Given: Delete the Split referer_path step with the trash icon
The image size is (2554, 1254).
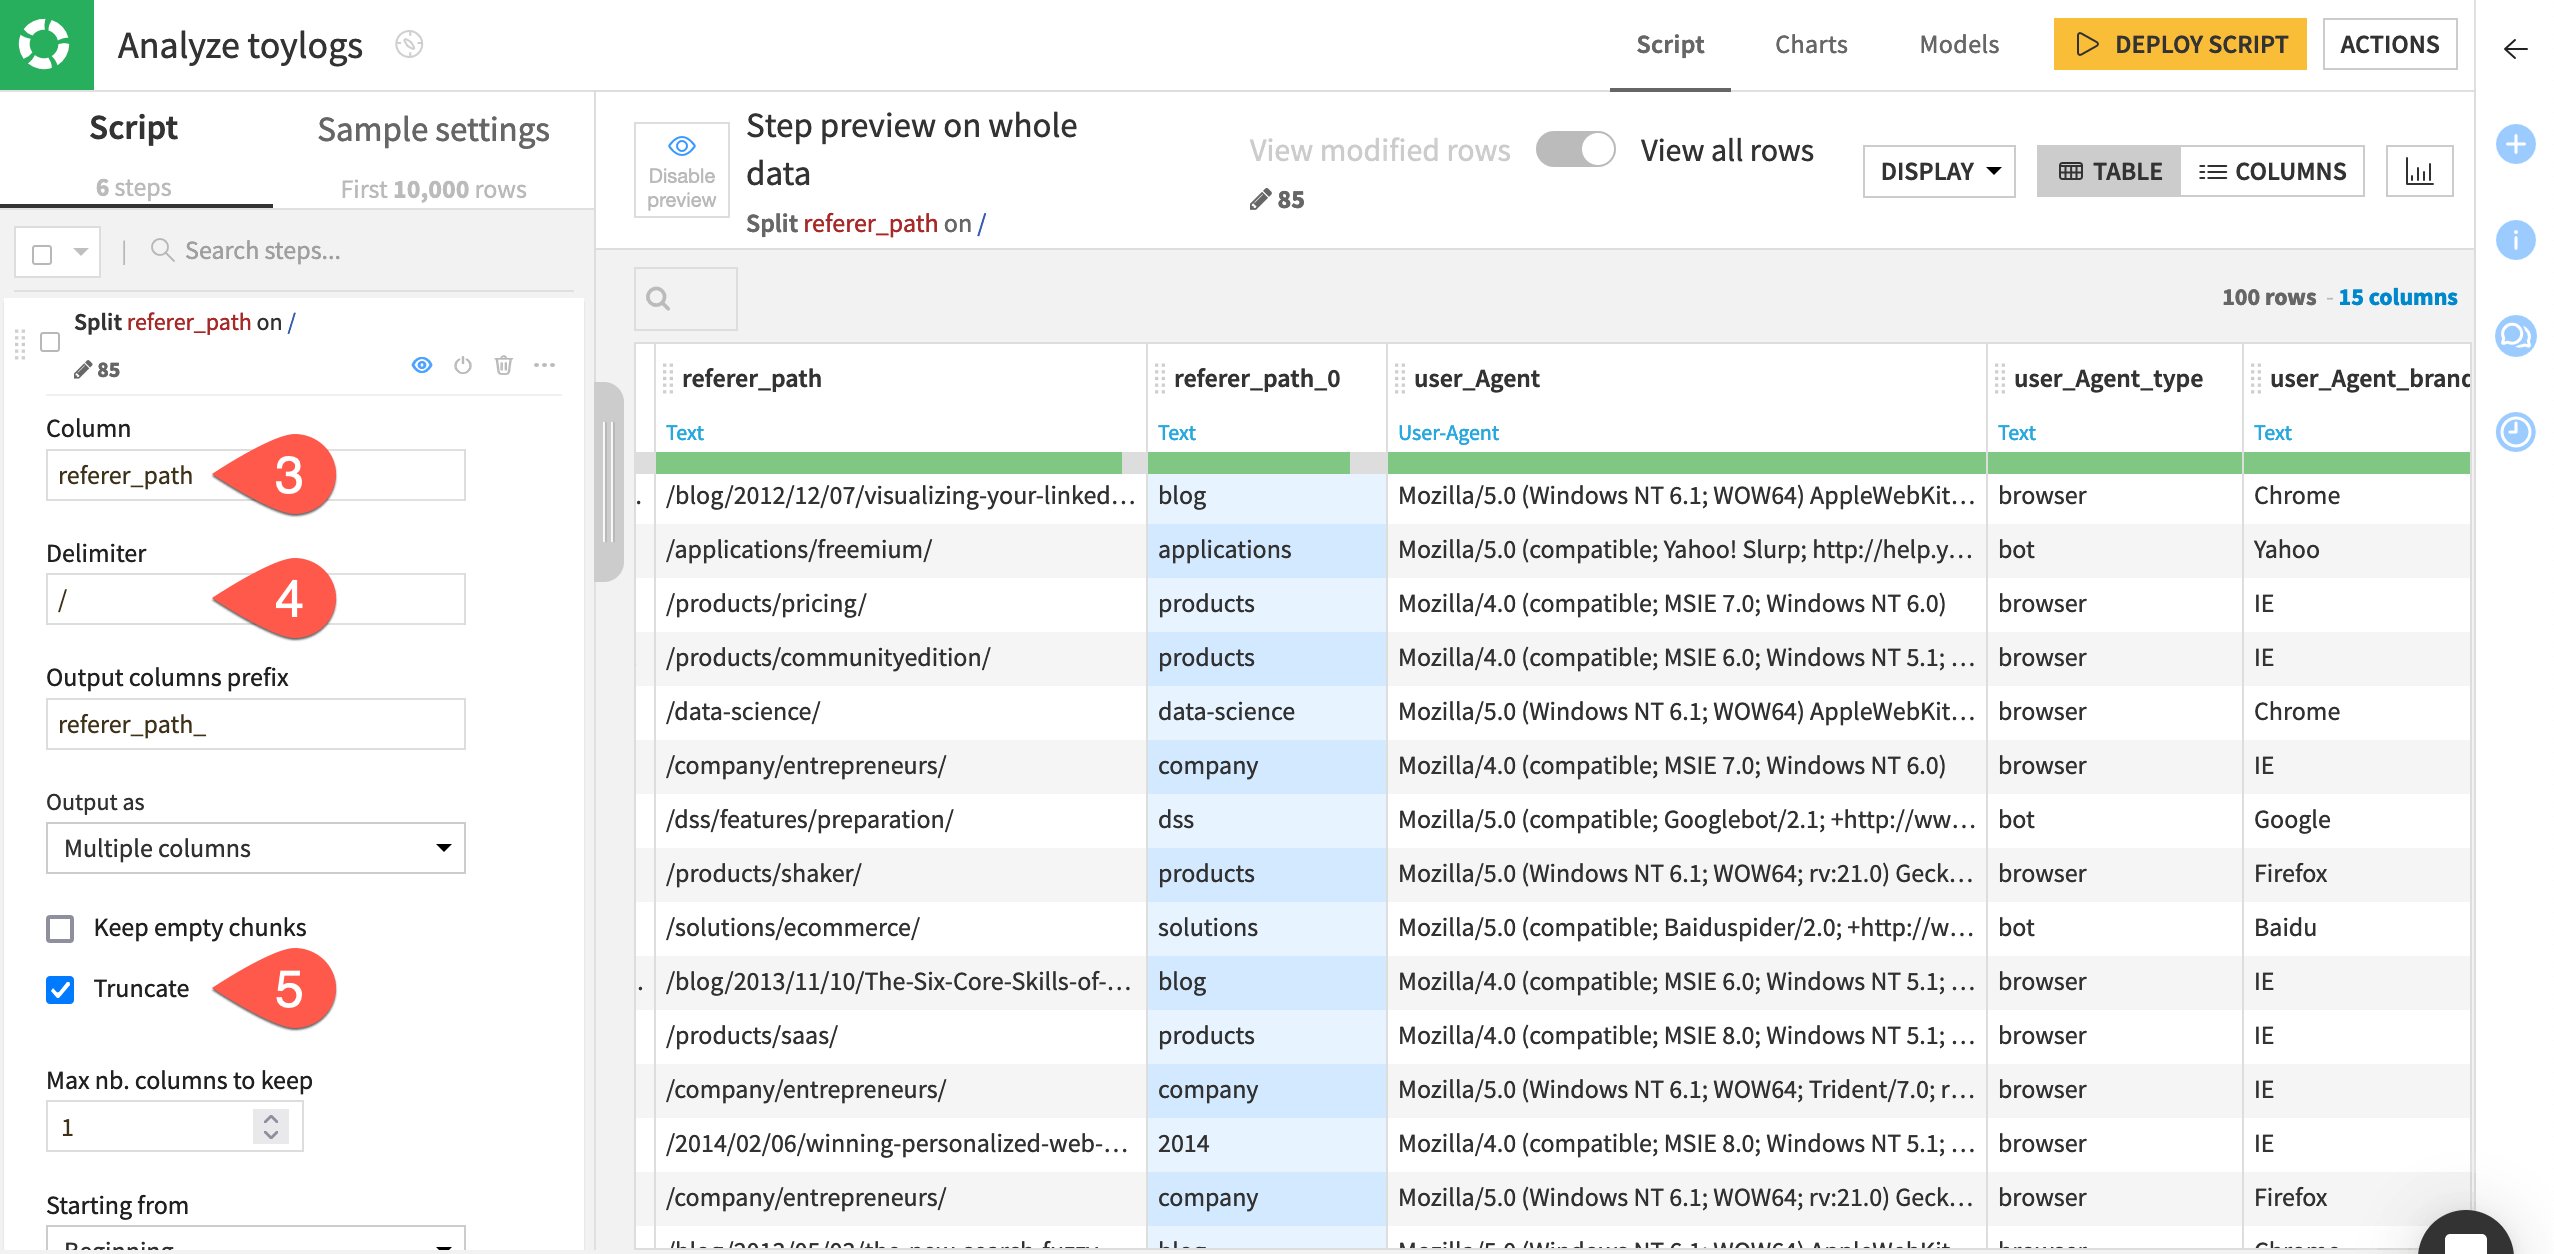Looking at the screenshot, I should 503,365.
